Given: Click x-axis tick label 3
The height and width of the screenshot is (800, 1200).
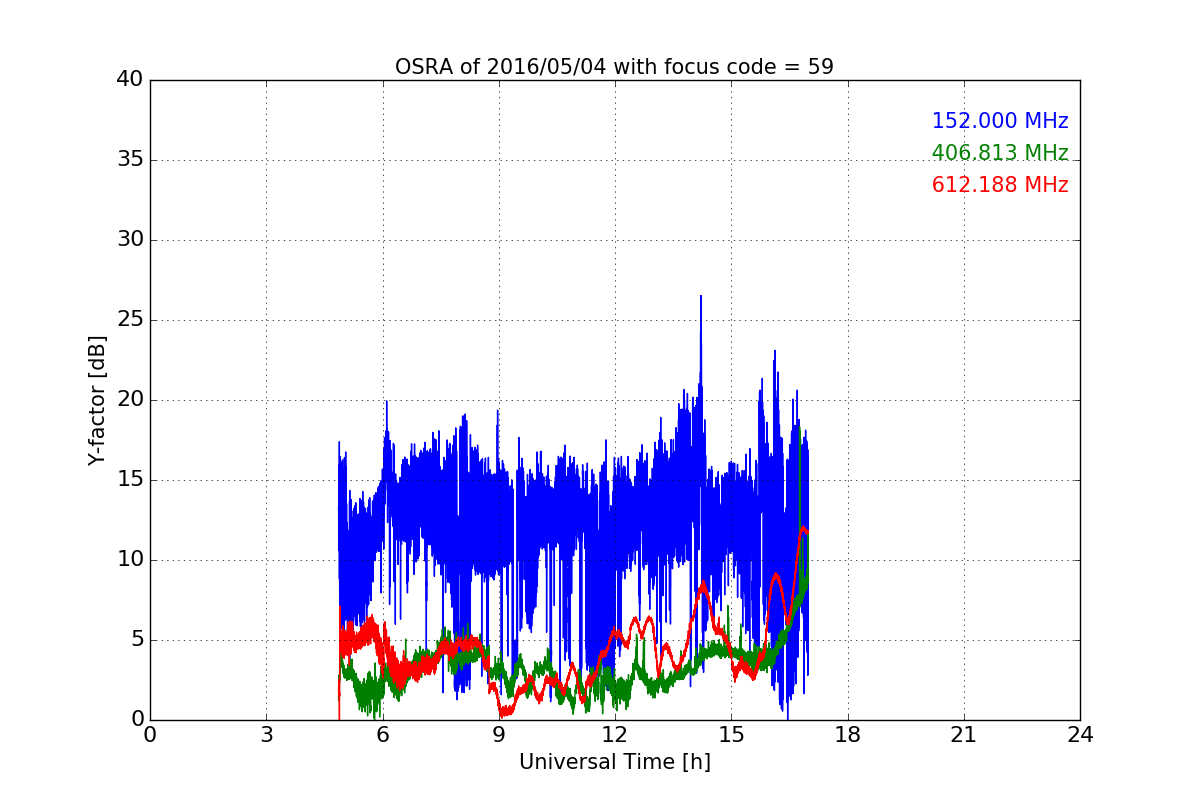Looking at the screenshot, I should (266, 734).
